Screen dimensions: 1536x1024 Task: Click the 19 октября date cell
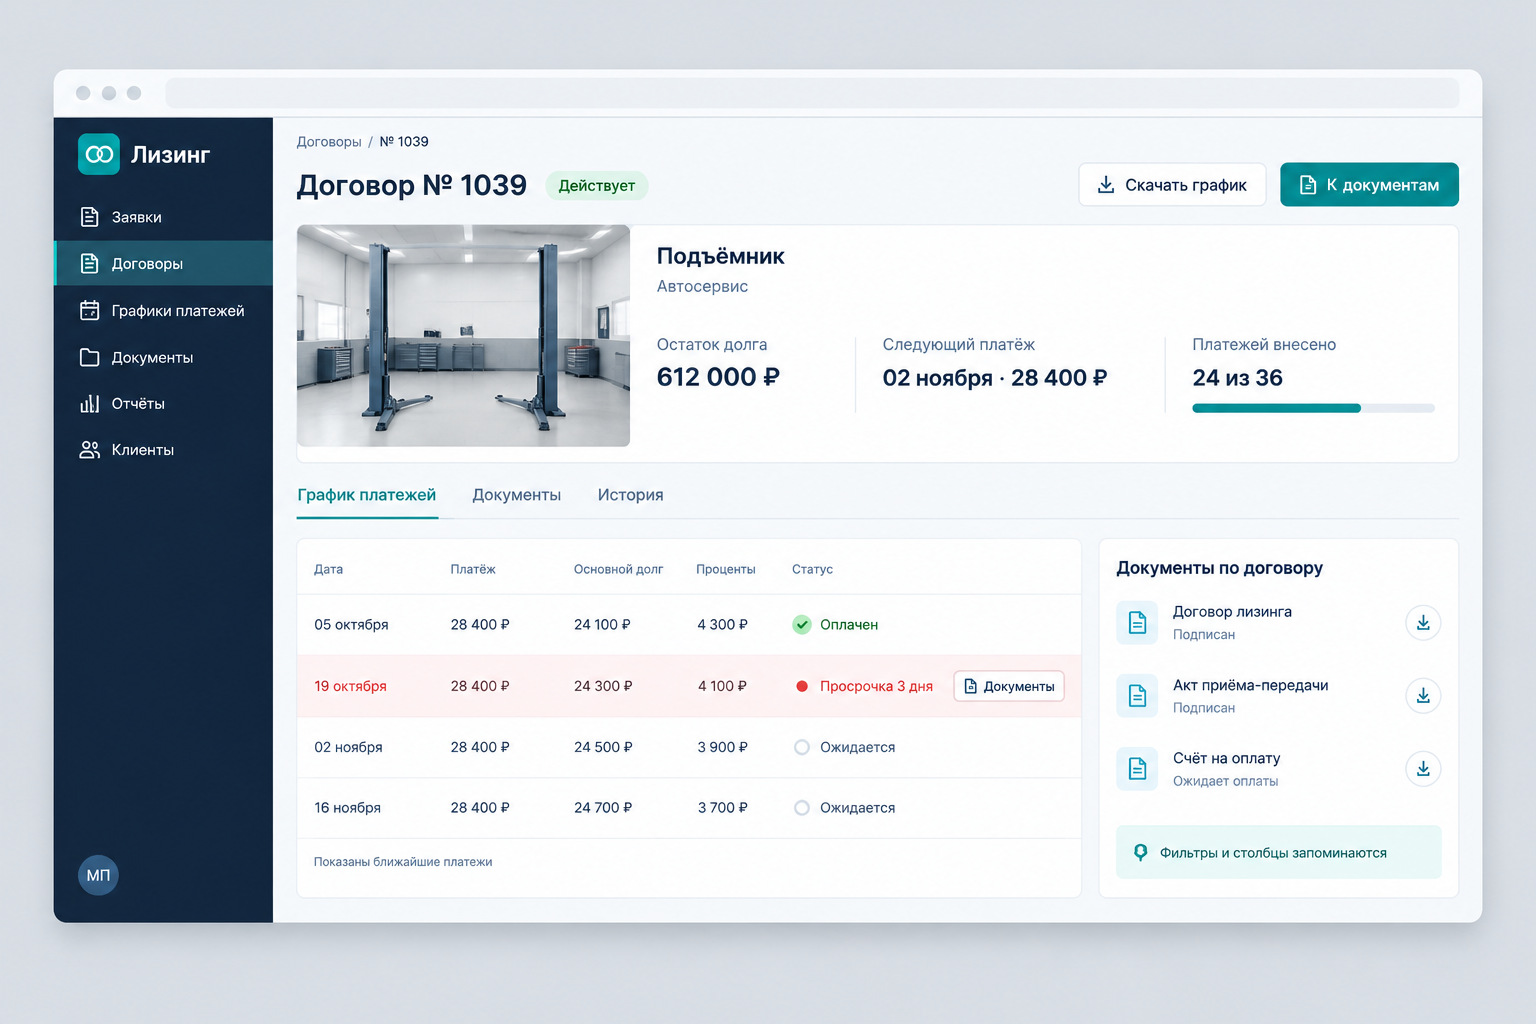point(350,686)
